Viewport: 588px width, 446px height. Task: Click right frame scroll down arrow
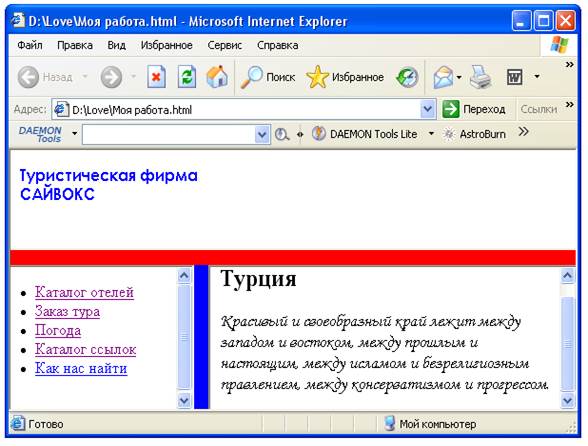tap(568, 400)
